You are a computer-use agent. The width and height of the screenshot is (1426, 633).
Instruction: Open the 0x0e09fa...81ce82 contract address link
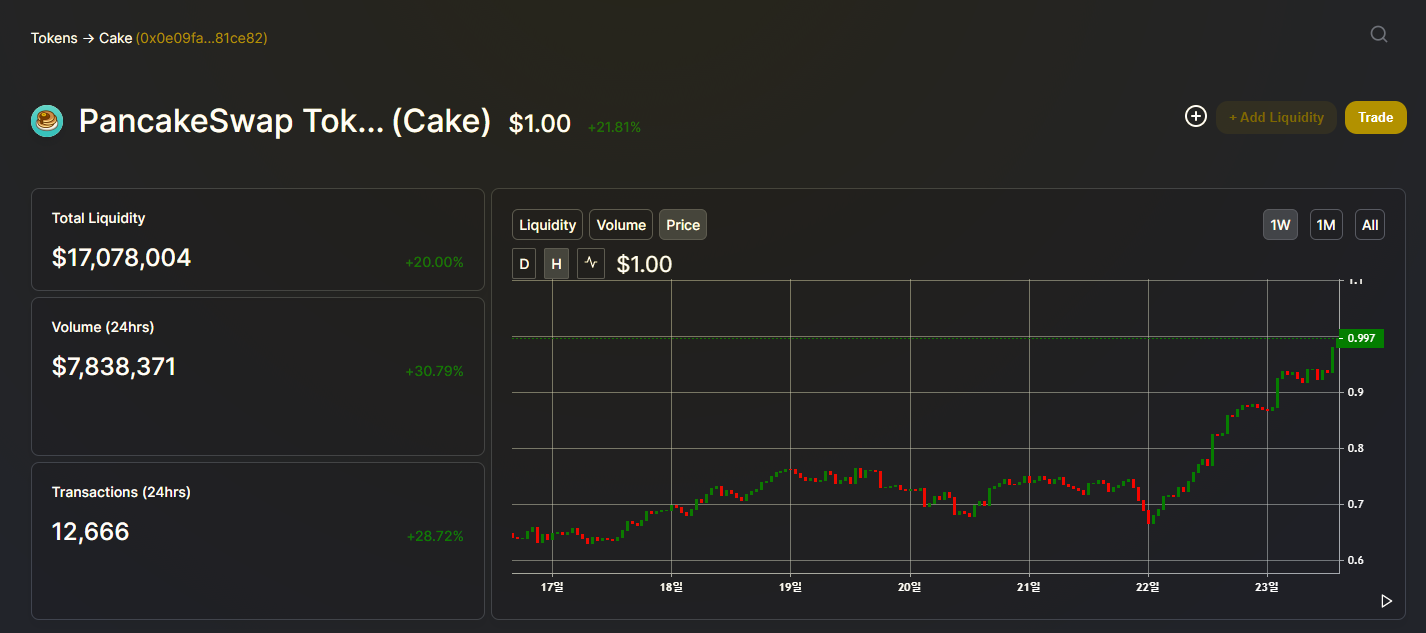click(202, 38)
